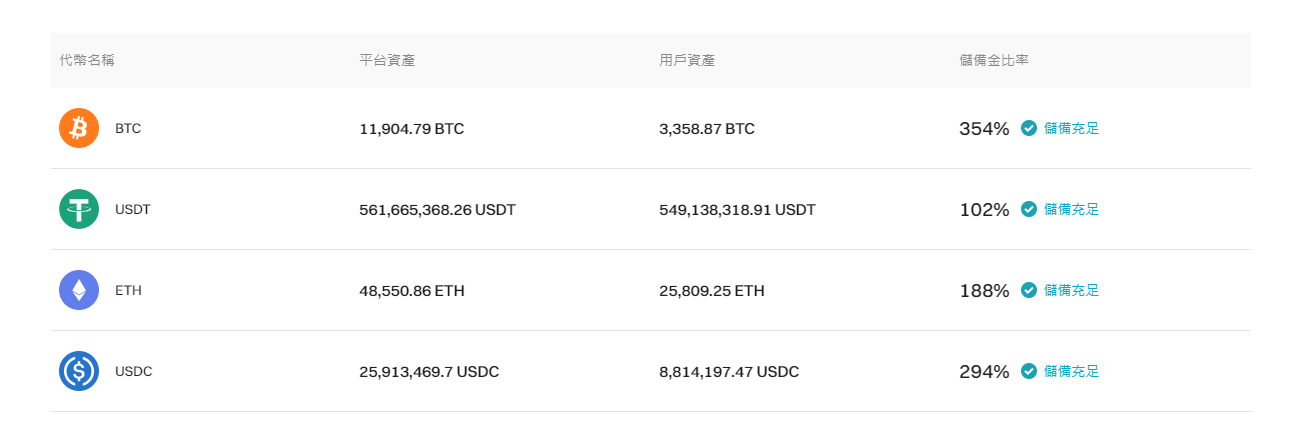The image size is (1290, 430).
Task: Open the 儲備充足 link in ETH row
Action: point(1071,290)
